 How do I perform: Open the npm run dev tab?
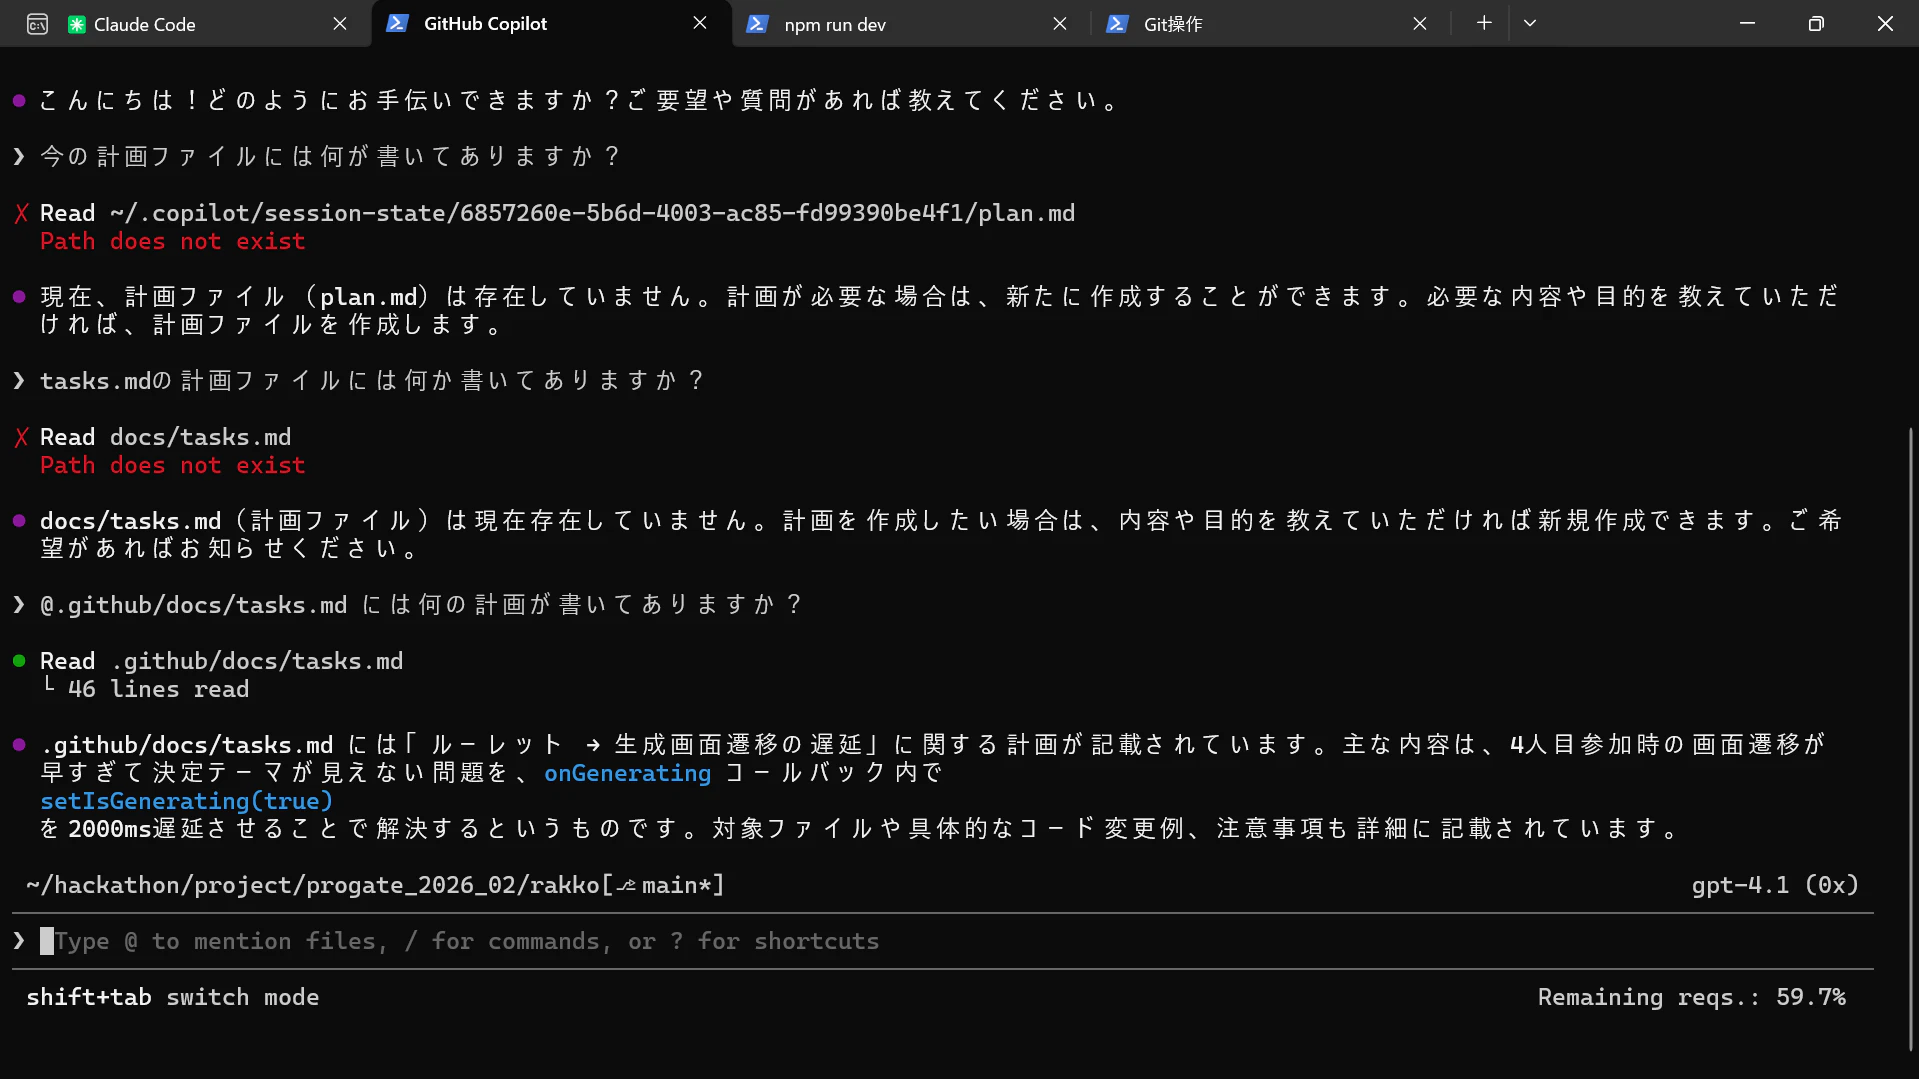[912, 24]
